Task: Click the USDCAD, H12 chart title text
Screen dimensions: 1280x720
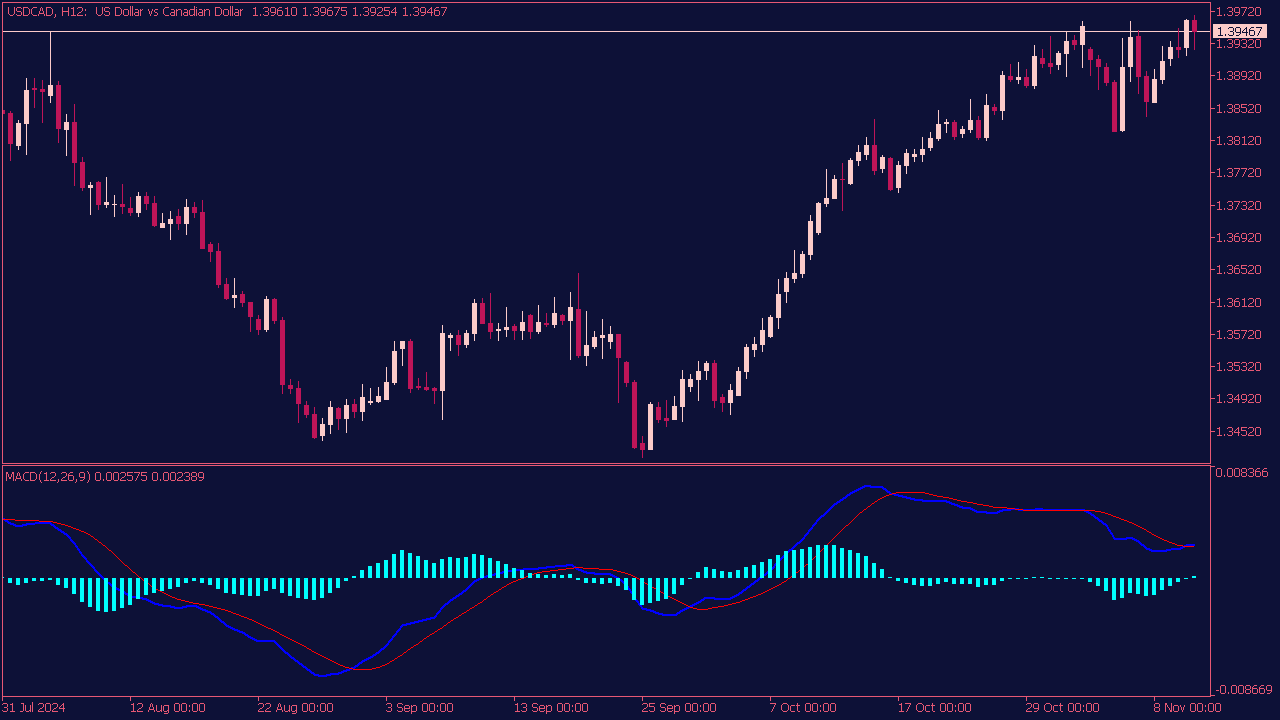Action: coord(226,12)
